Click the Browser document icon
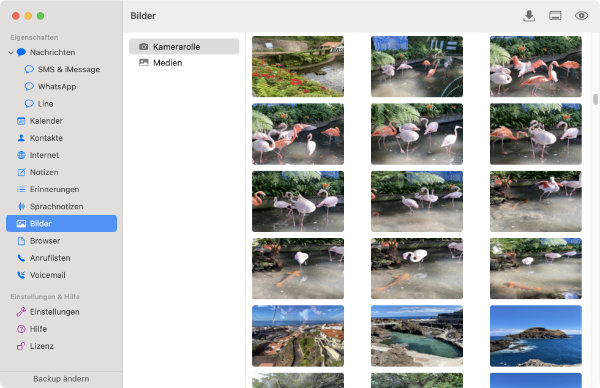The width and height of the screenshot is (600, 388). (x=21, y=241)
